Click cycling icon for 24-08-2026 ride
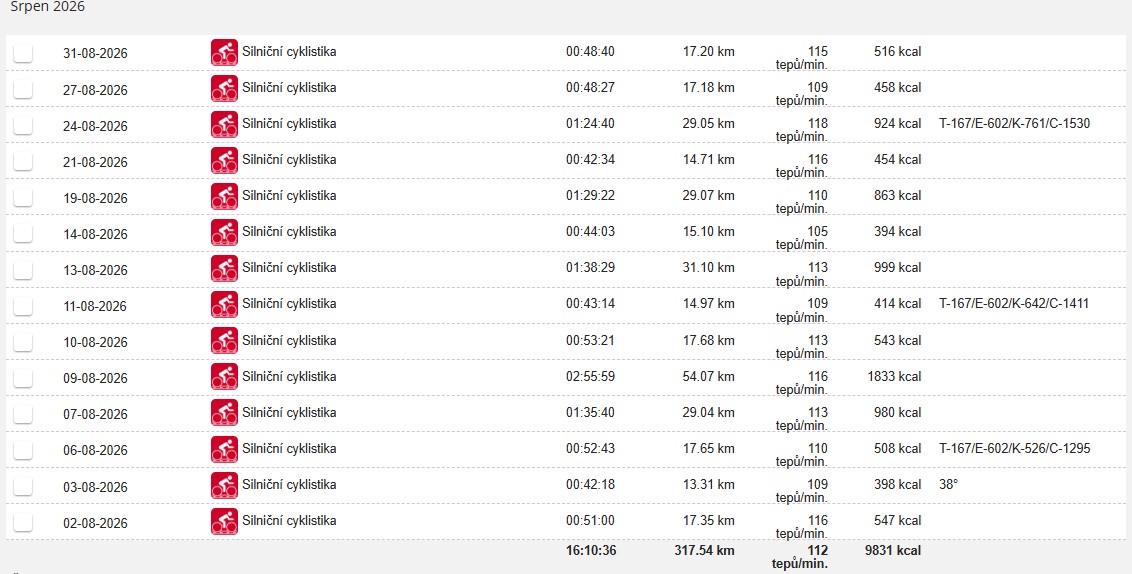The width and height of the screenshot is (1132, 574). (x=224, y=125)
